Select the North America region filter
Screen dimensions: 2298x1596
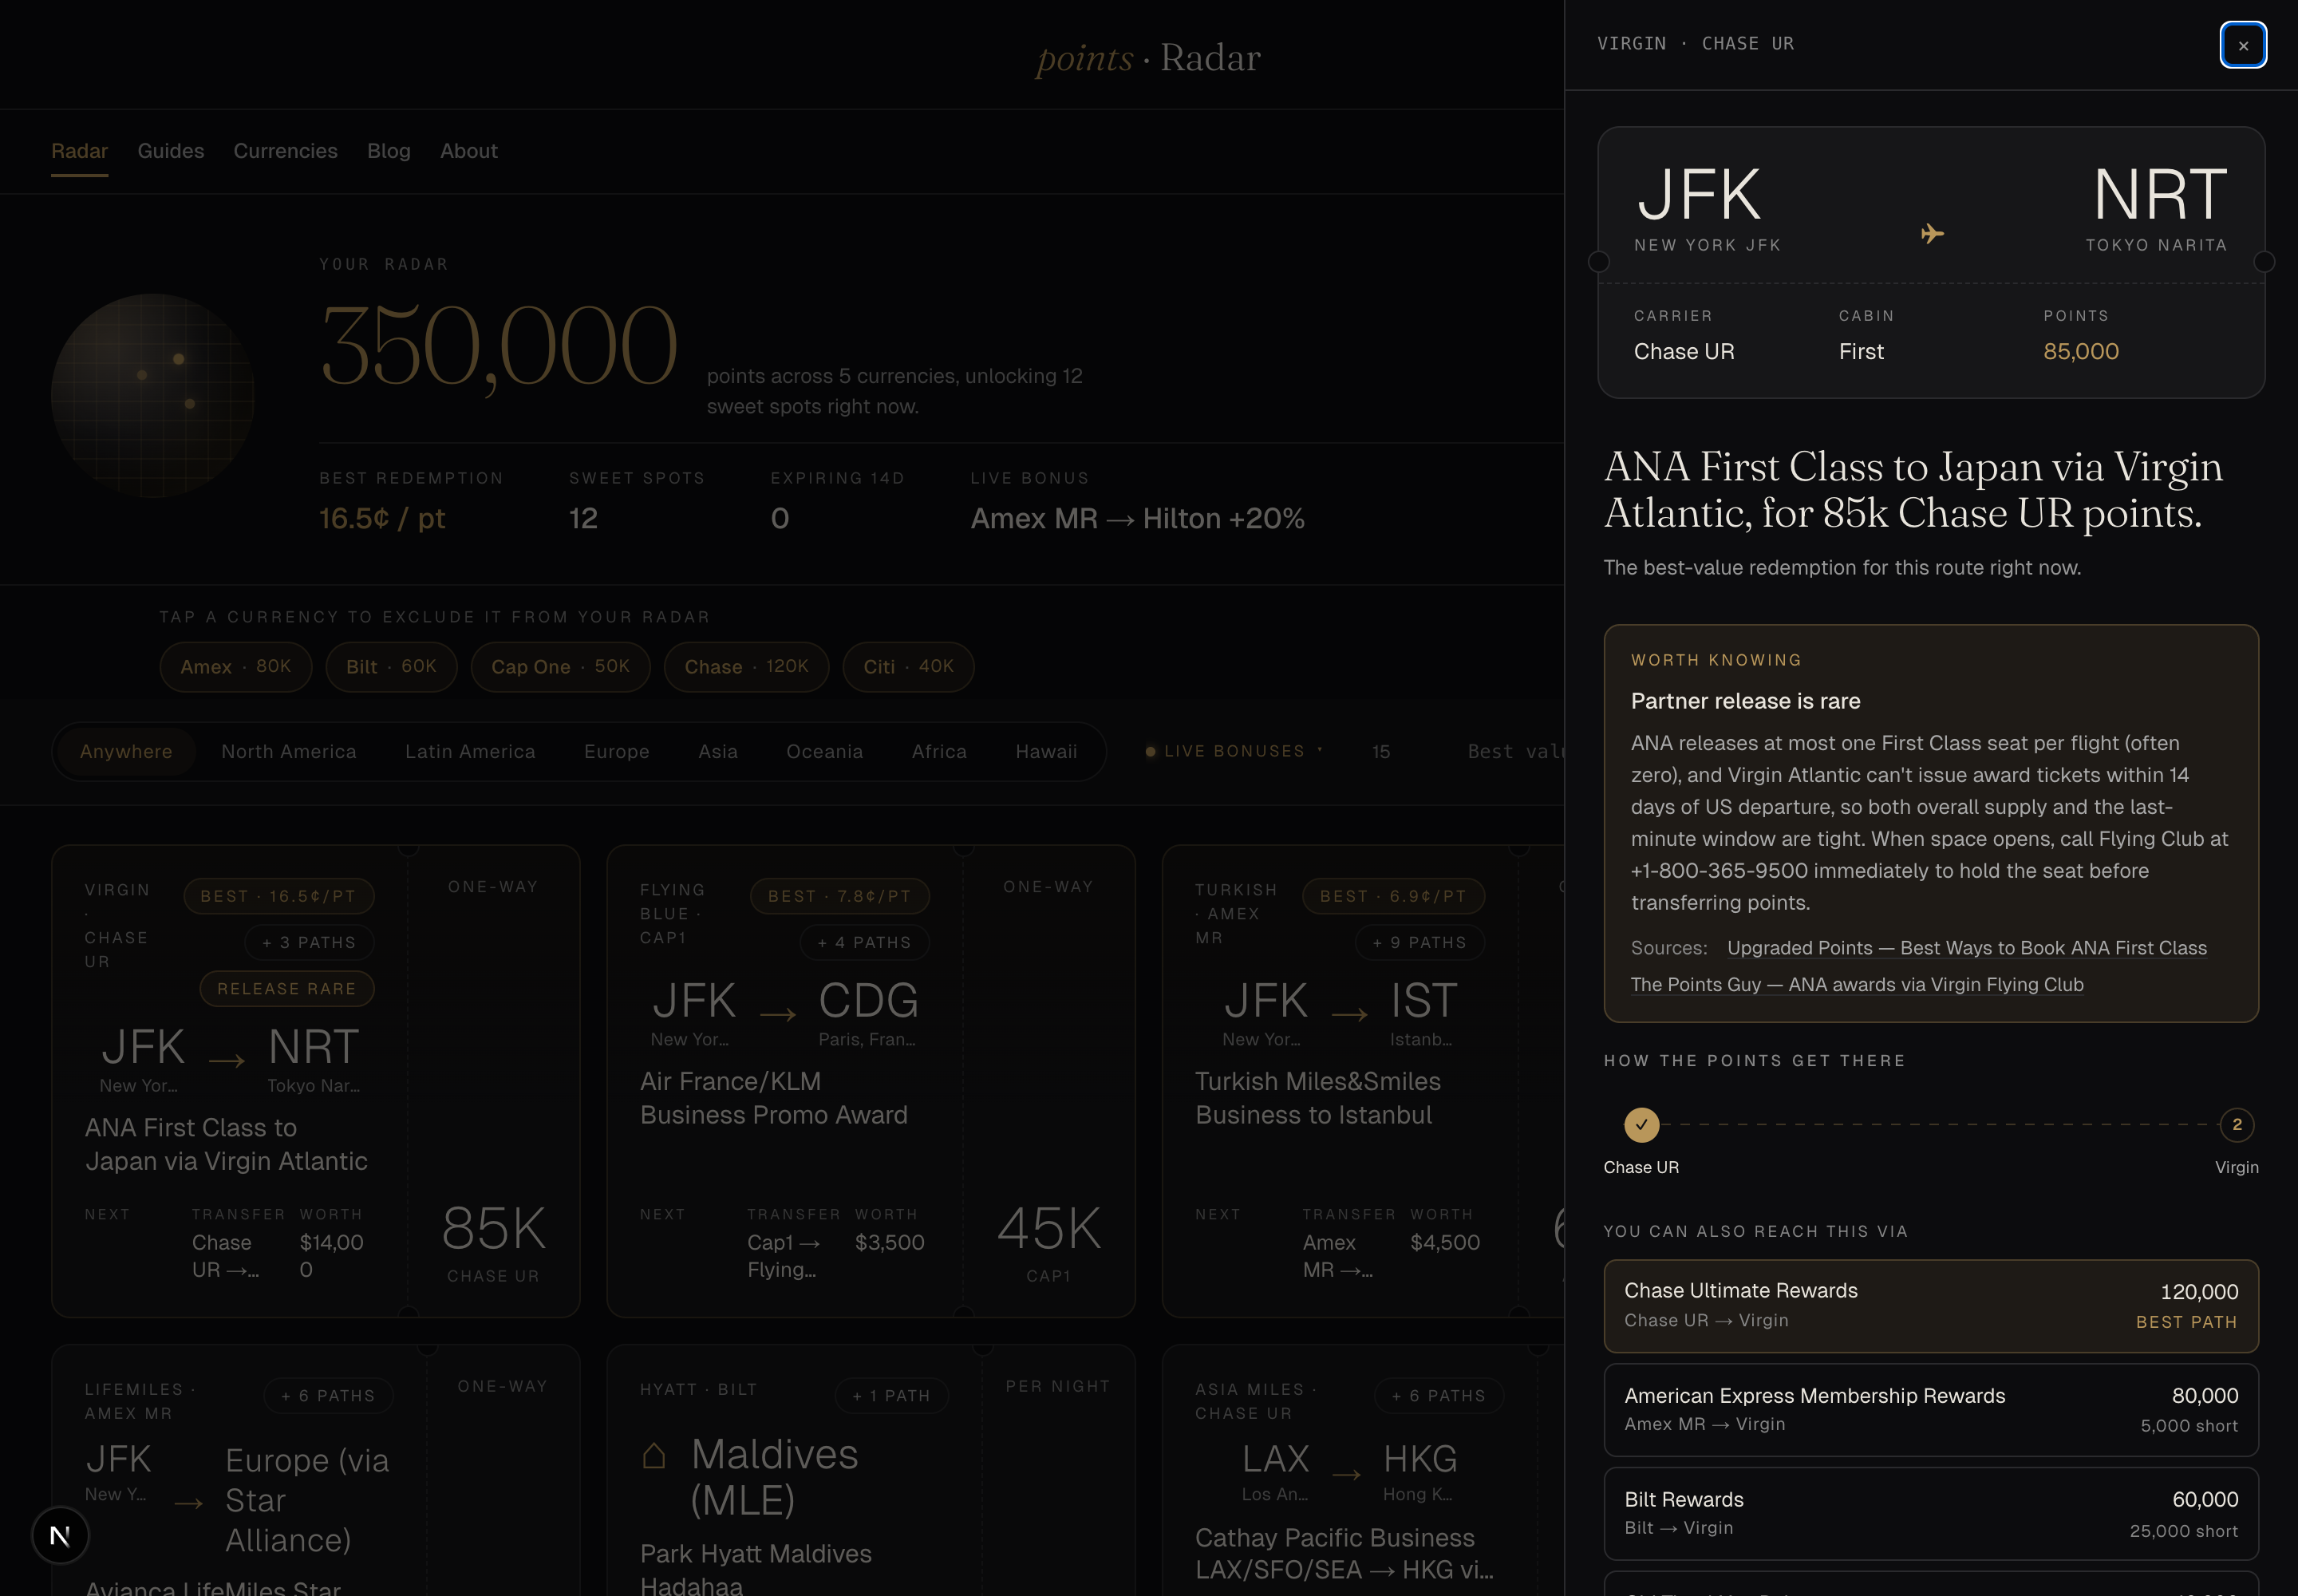[x=289, y=751]
